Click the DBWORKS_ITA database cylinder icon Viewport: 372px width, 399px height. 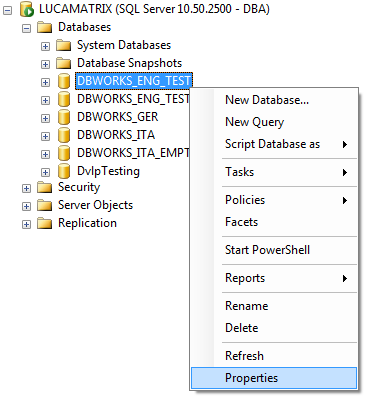click(64, 135)
